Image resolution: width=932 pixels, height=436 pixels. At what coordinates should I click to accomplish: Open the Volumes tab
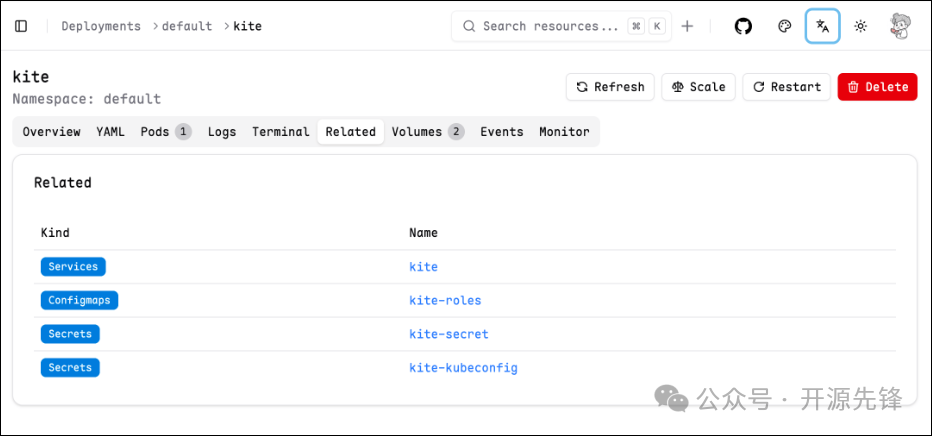coord(427,132)
